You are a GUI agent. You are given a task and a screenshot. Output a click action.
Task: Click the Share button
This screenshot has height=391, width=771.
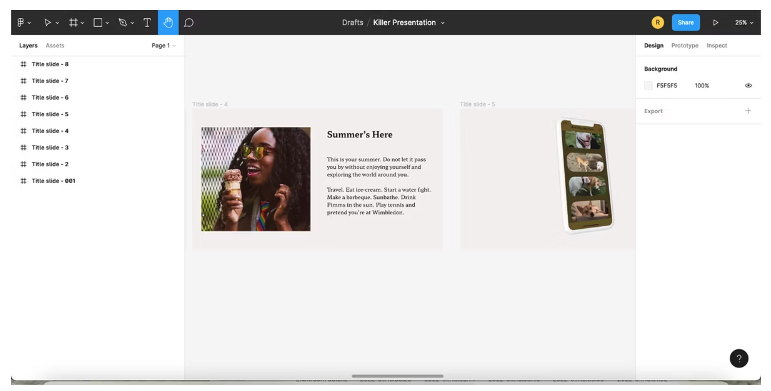tap(685, 23)
